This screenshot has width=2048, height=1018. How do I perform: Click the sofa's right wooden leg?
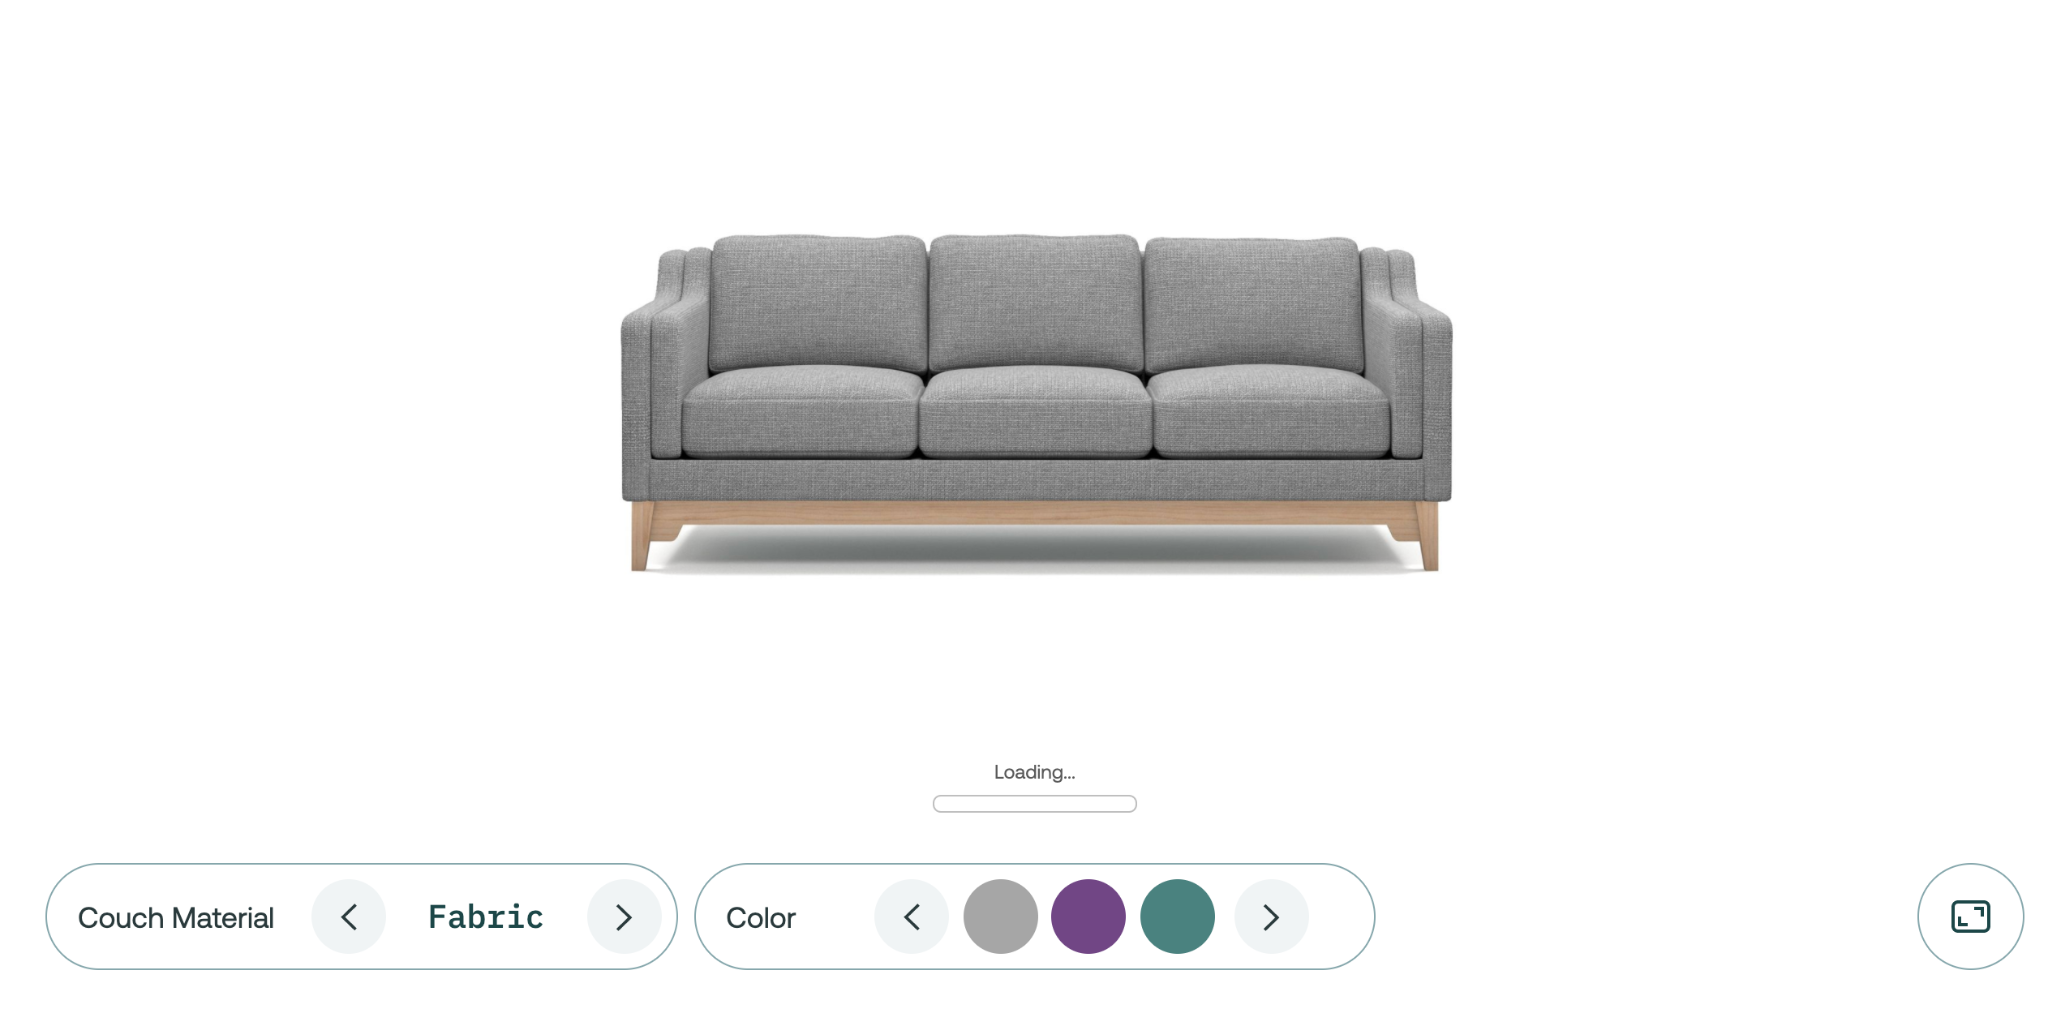(x=1423, y=537)
